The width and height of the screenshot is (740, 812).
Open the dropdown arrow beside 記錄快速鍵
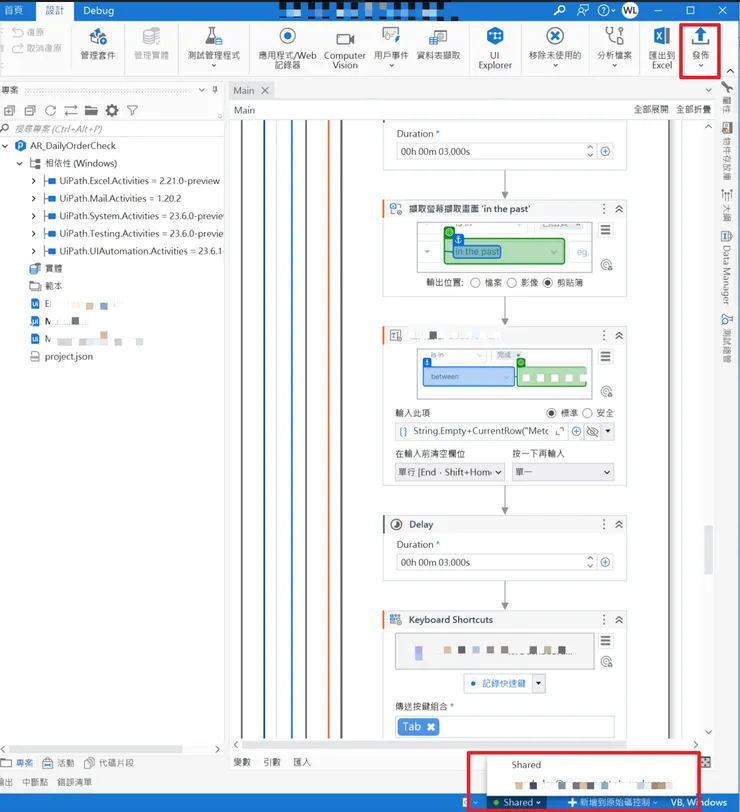539,684
